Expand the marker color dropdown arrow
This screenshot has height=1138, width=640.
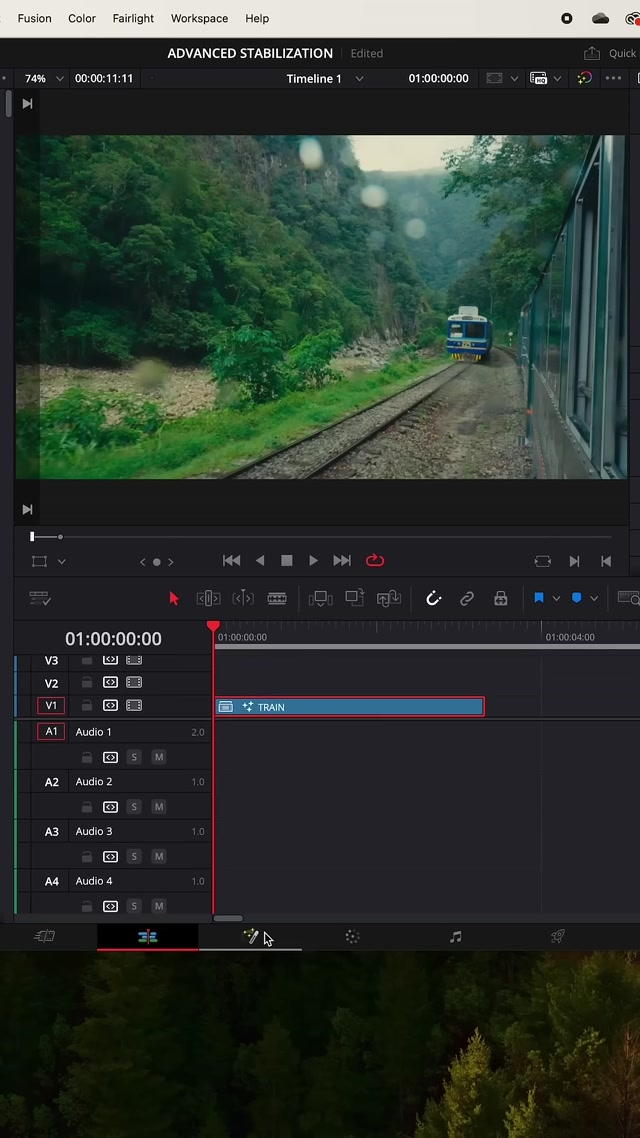(x=594, y=598)
